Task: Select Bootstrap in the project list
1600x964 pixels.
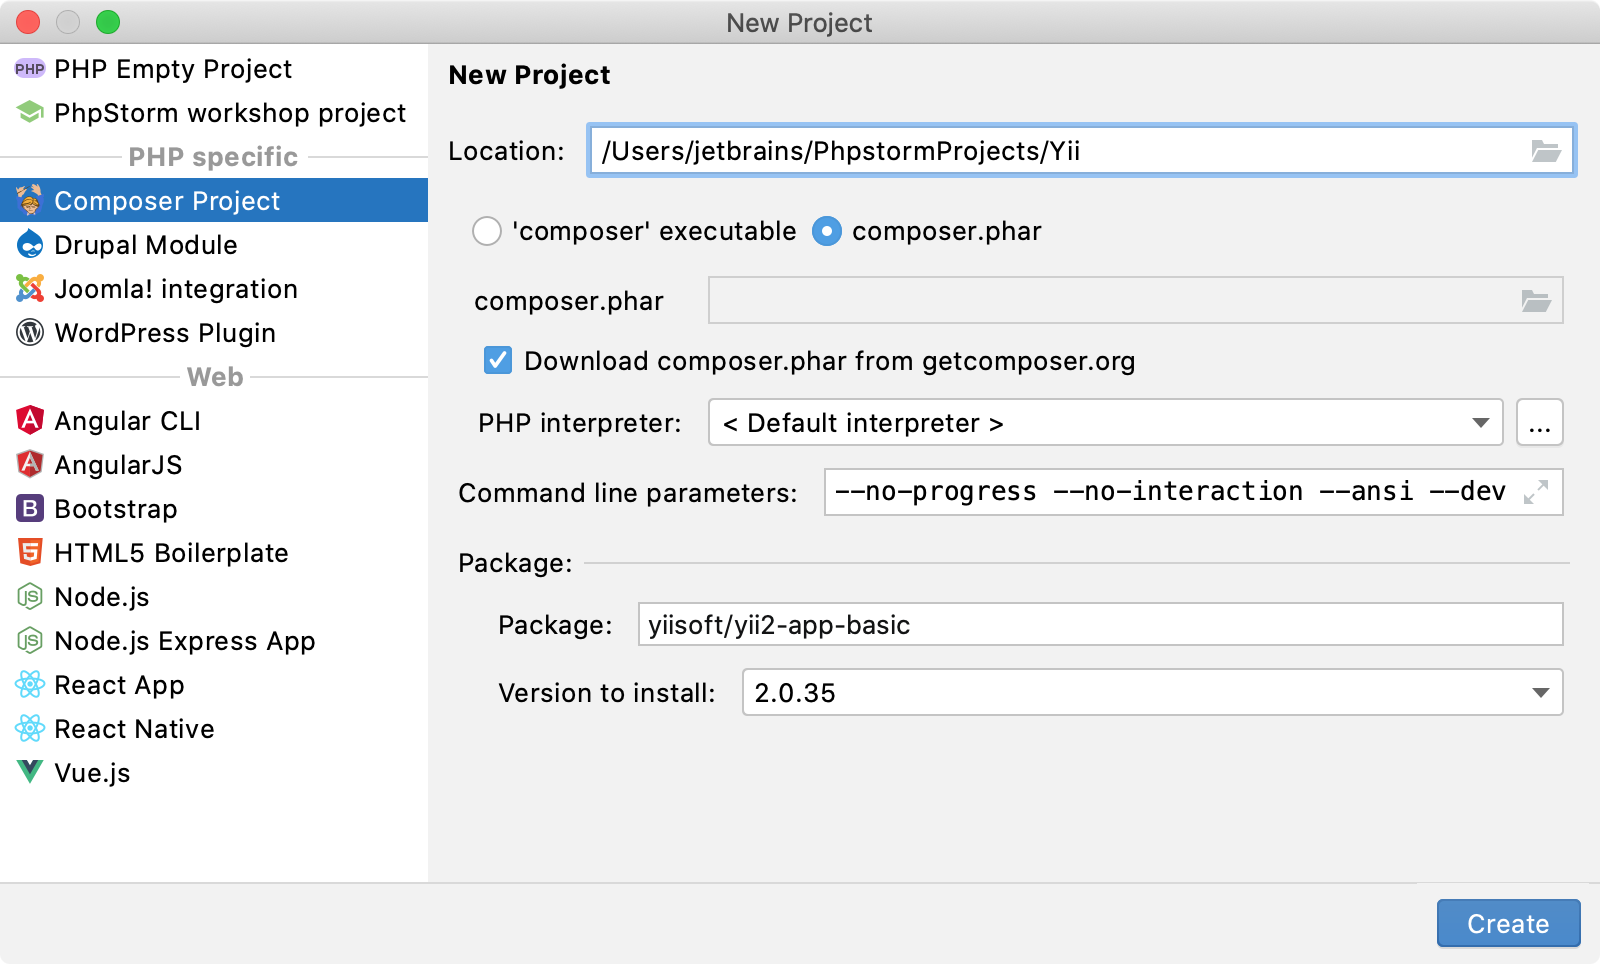Action: point(30,508)
